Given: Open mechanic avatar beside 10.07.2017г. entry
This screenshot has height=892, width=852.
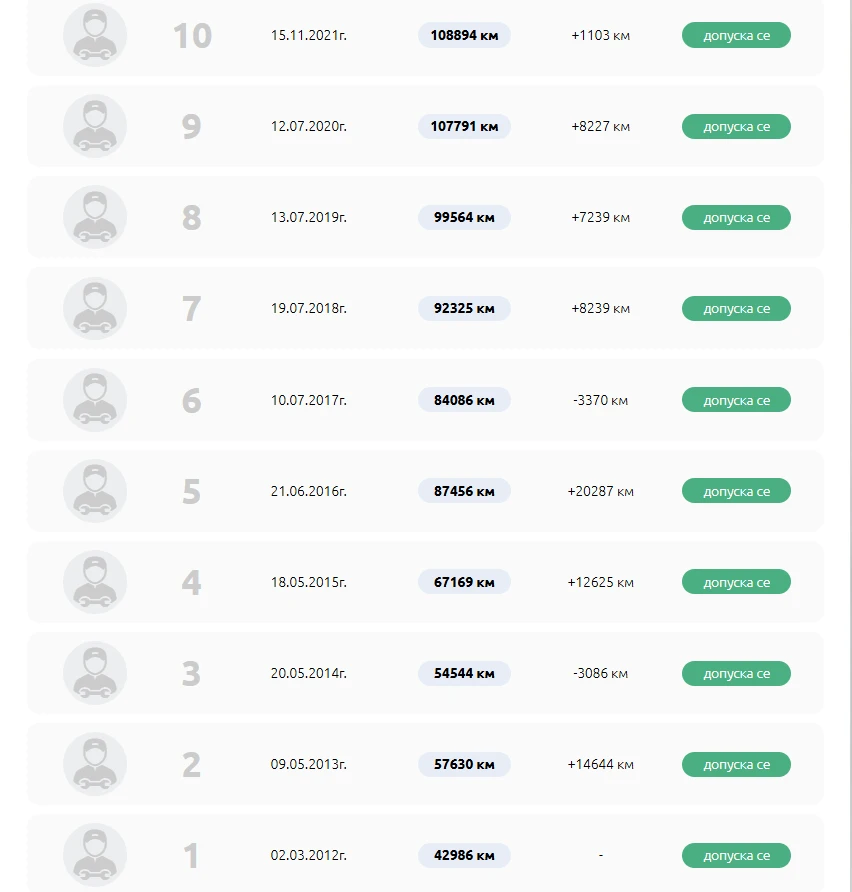Looking at the screenshot, I should coord(95,400).
